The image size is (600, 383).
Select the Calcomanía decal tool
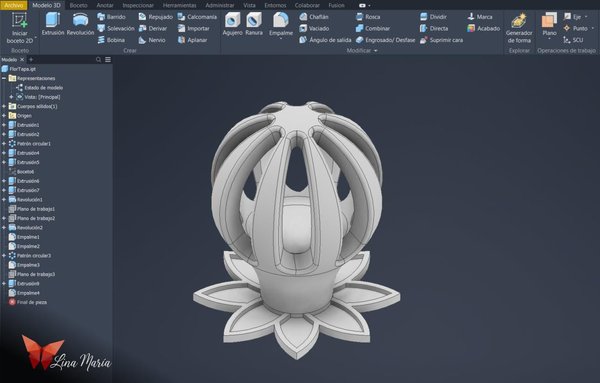(197, 17)
